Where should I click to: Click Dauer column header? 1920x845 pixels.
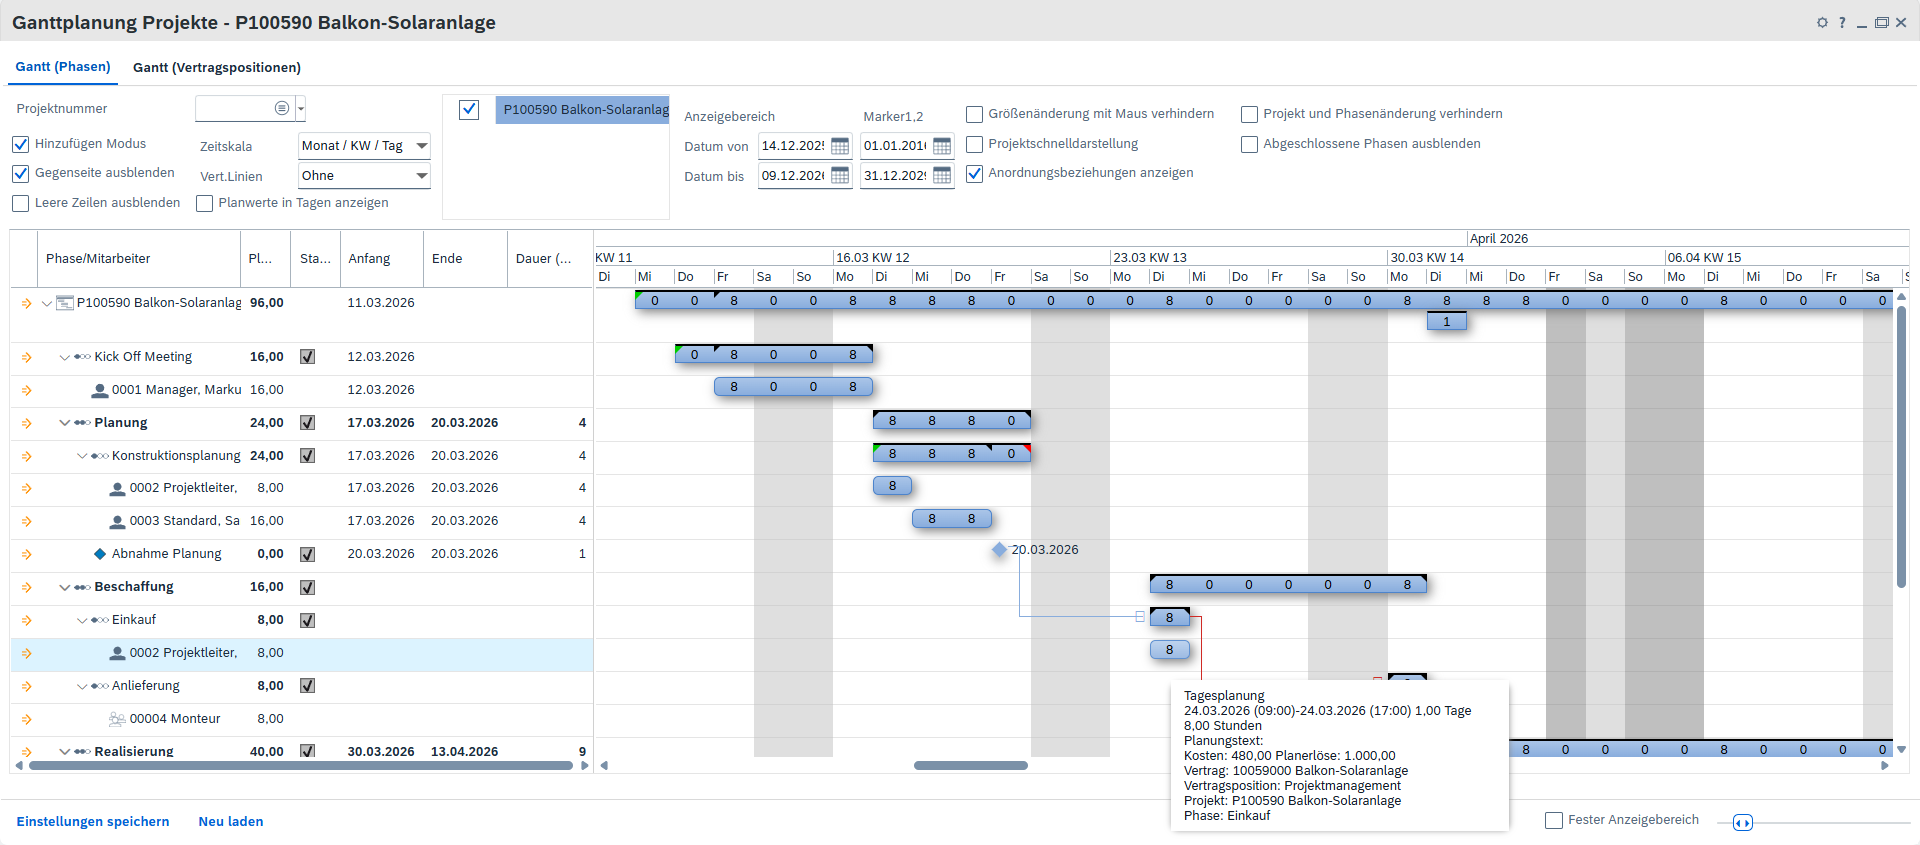(x=550, y=259)
